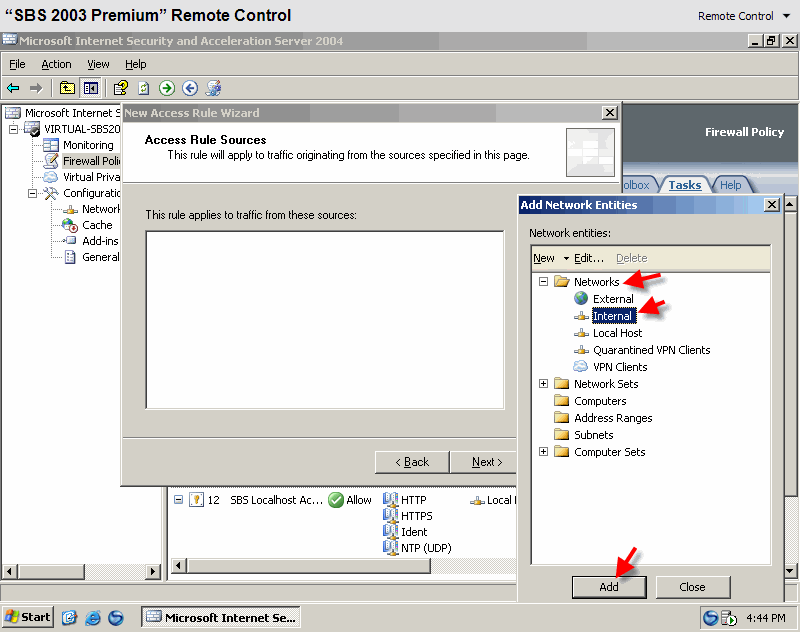This screenshot has width=800, height=632.
Task: Click the third quick launch icon
Action: click(x=116, y=618)
